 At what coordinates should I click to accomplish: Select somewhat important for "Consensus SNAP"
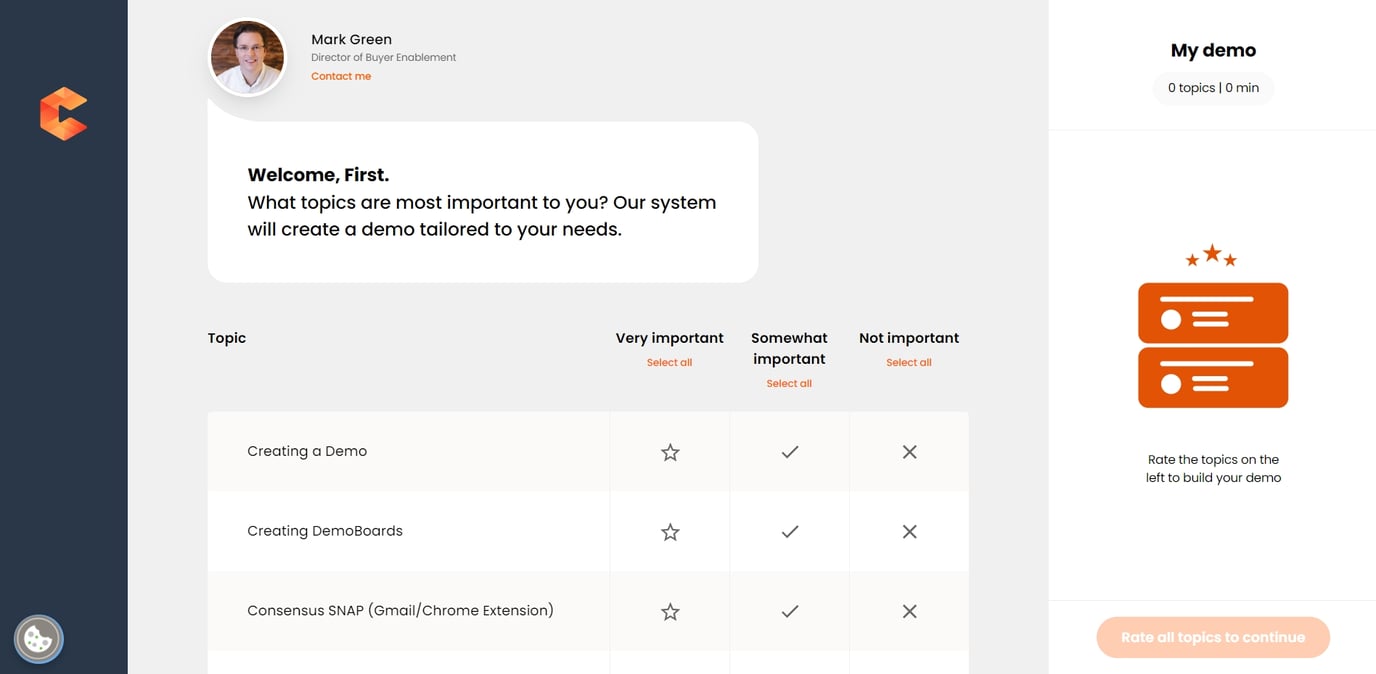[x=789, y=611]
